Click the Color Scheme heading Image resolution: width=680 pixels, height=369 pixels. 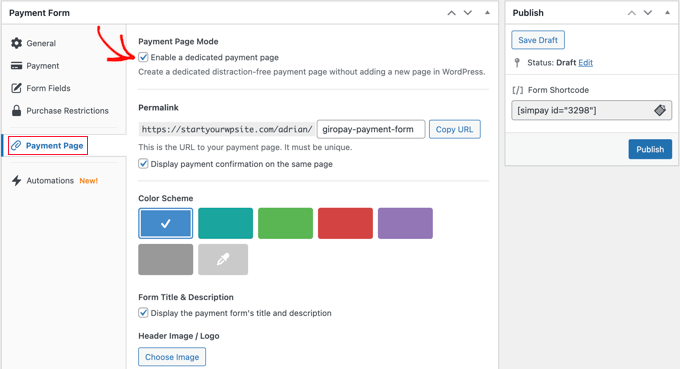tap(166, 198)
